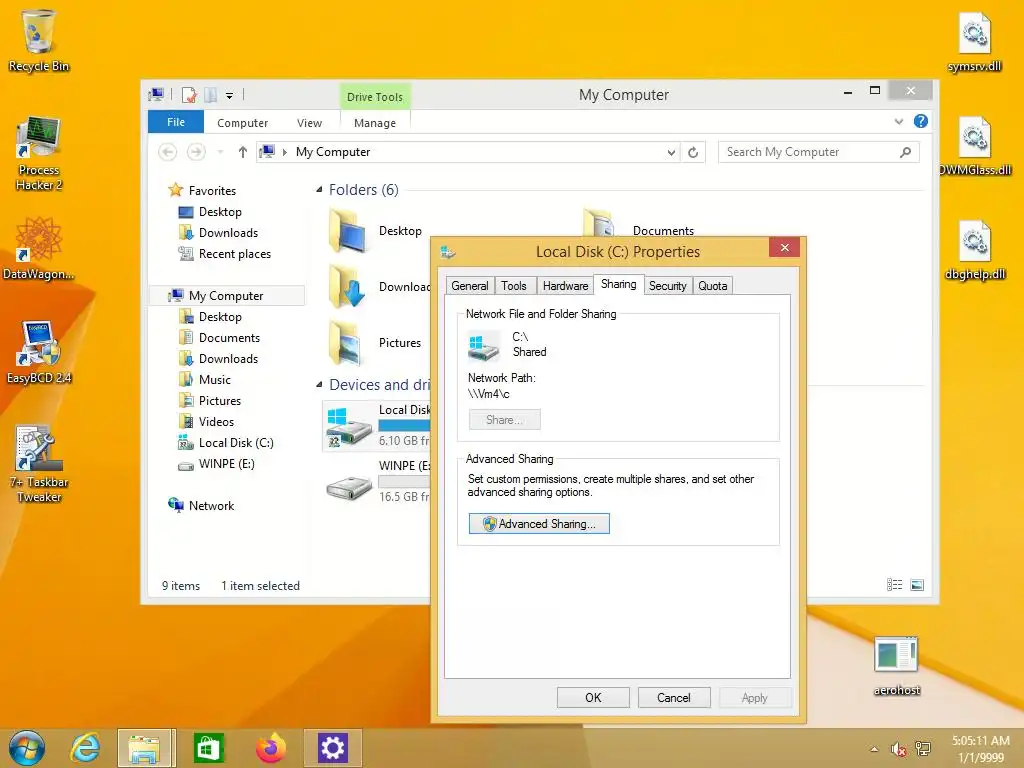Image resolution: width=1024 pixels, height=768 pixels.
Task: Open the aerohost desktop icon
Action: [897, 665]
